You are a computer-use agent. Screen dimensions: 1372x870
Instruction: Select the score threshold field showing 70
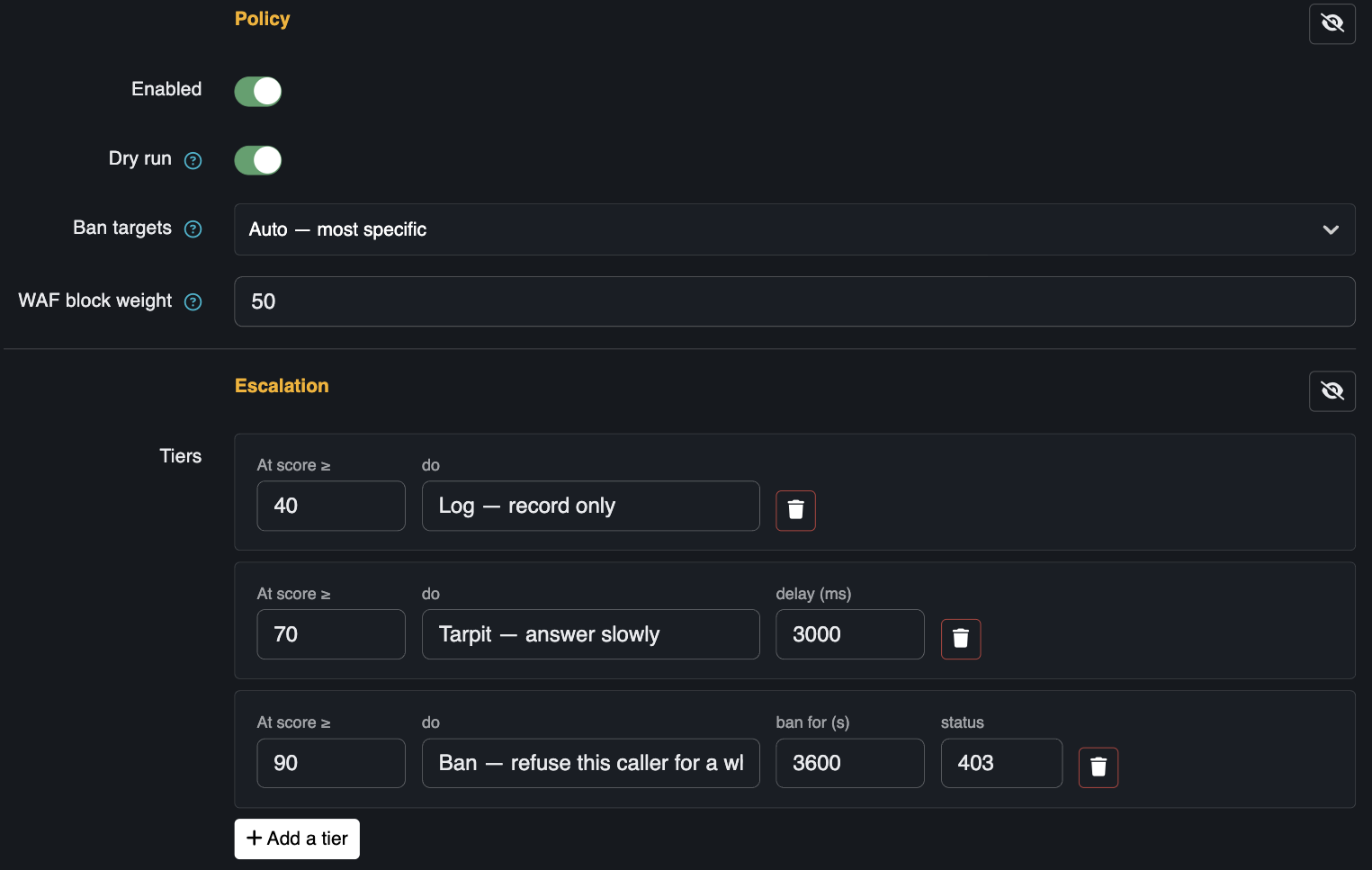coord(331,634)
